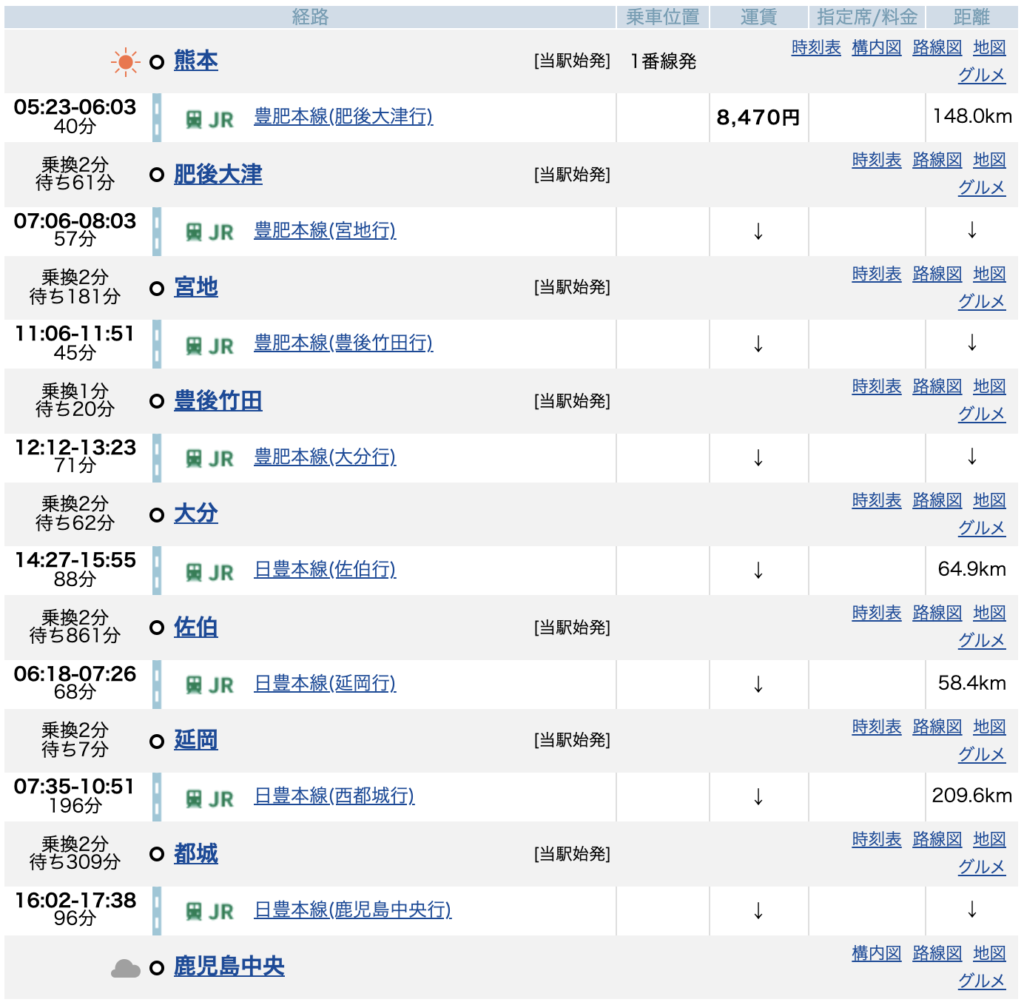Open the 豊肥本線(豊後竹田行) line link
This screenshot has width=1024, height=1005.
tap(343, 344)
